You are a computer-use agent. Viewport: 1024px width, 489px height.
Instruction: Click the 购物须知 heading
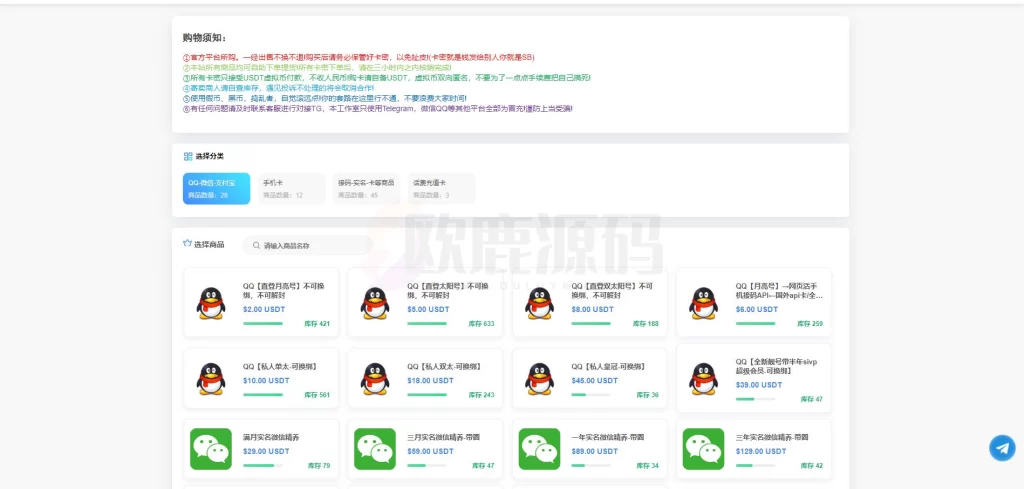point(204,39)
